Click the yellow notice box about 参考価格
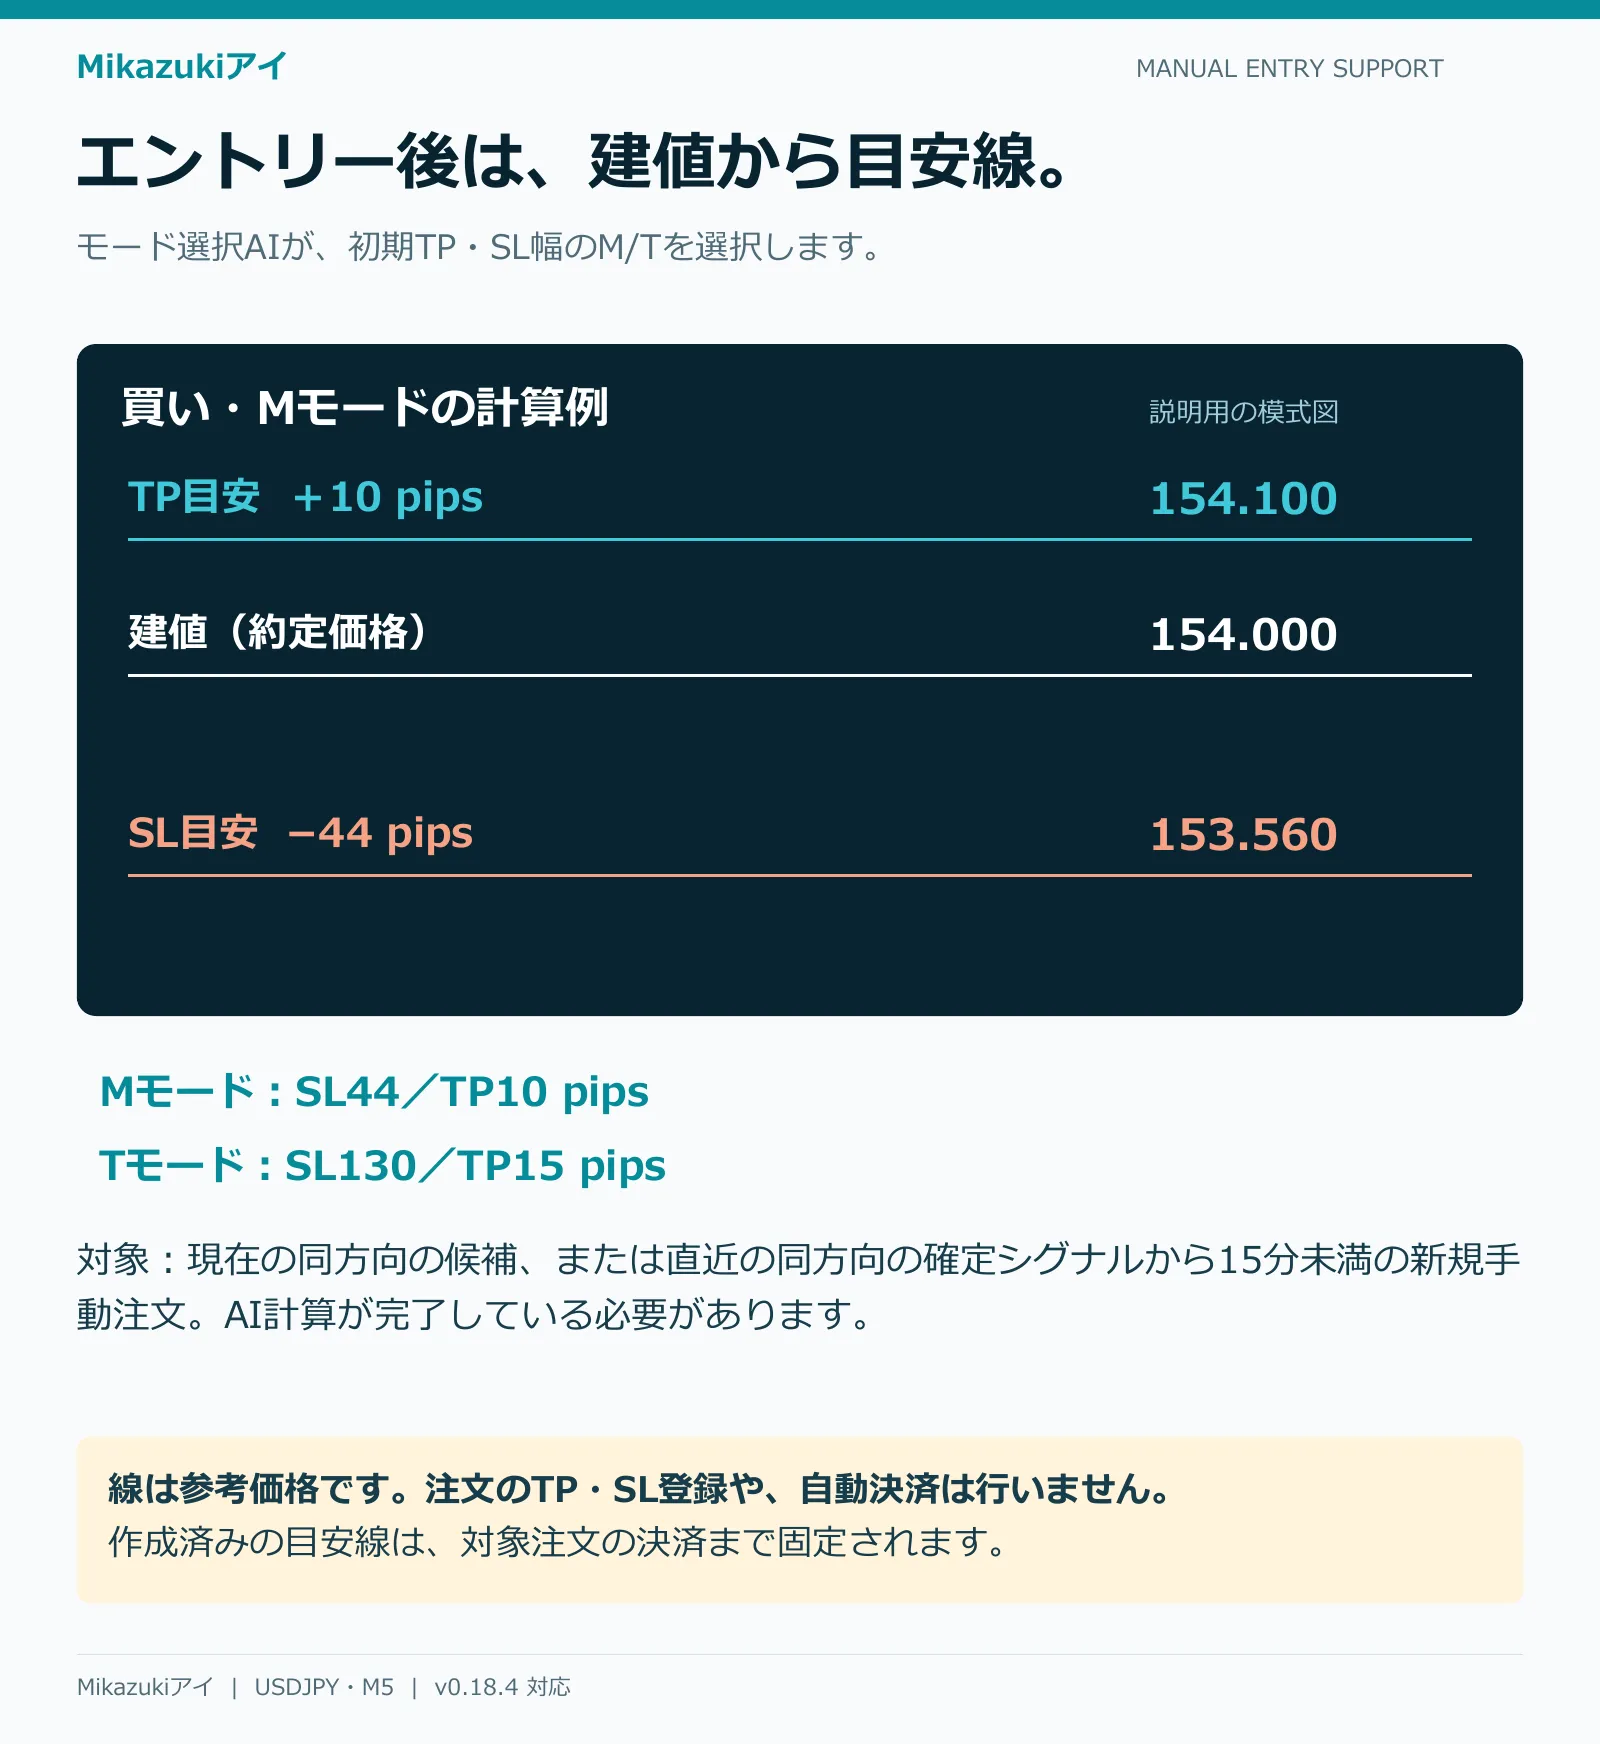This screenshot has height=1744, width=1600. pos(800,1520)
